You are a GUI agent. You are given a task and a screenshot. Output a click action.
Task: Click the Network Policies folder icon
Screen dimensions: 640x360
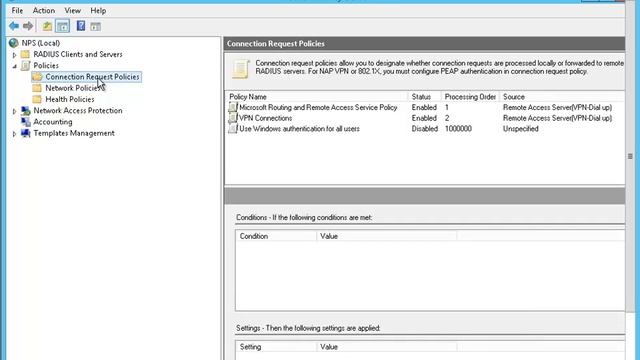pyautogui.click(x=37, y=88)
